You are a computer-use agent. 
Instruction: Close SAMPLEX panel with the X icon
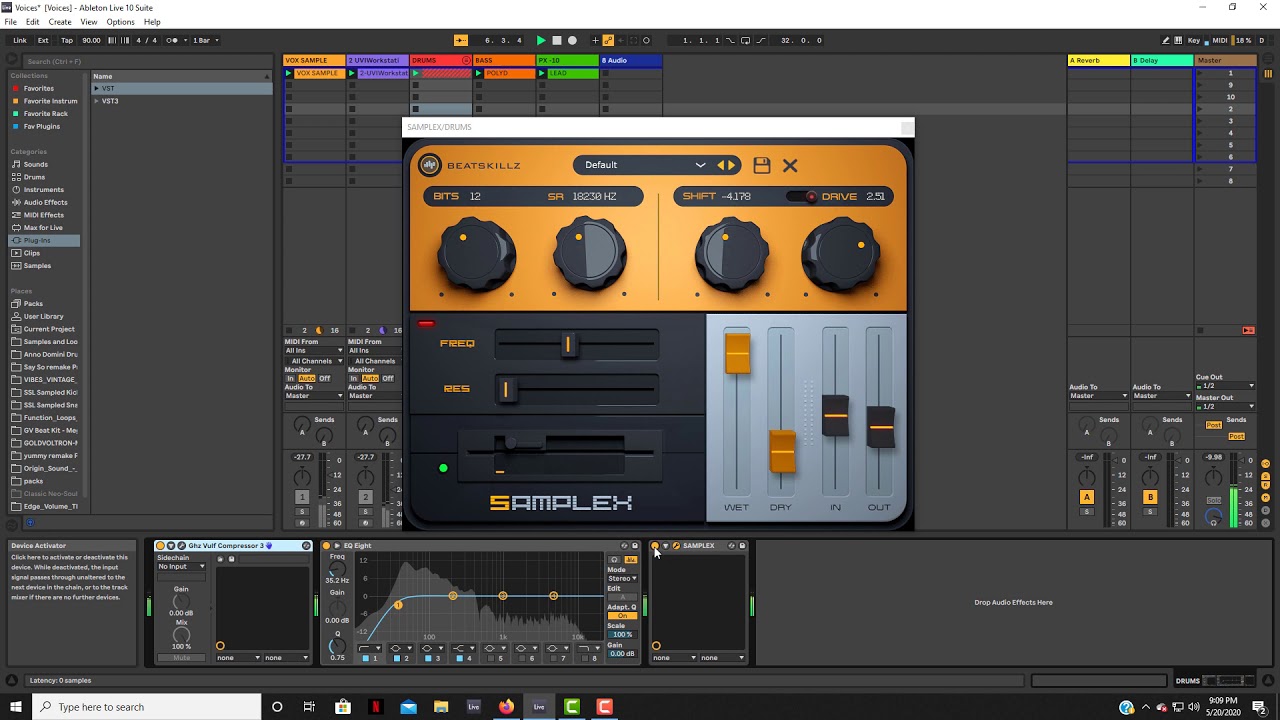(790, 165)
